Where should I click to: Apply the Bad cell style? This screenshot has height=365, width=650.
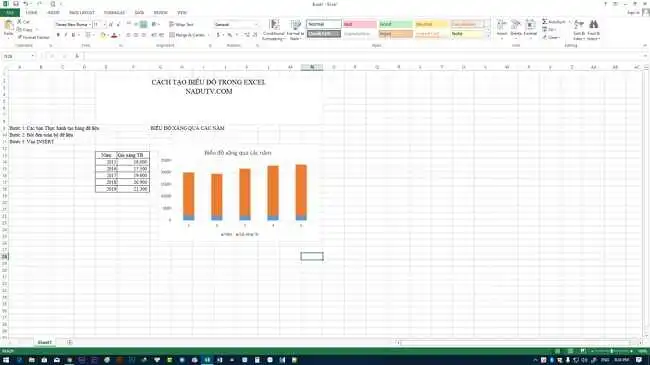[359, 24]
